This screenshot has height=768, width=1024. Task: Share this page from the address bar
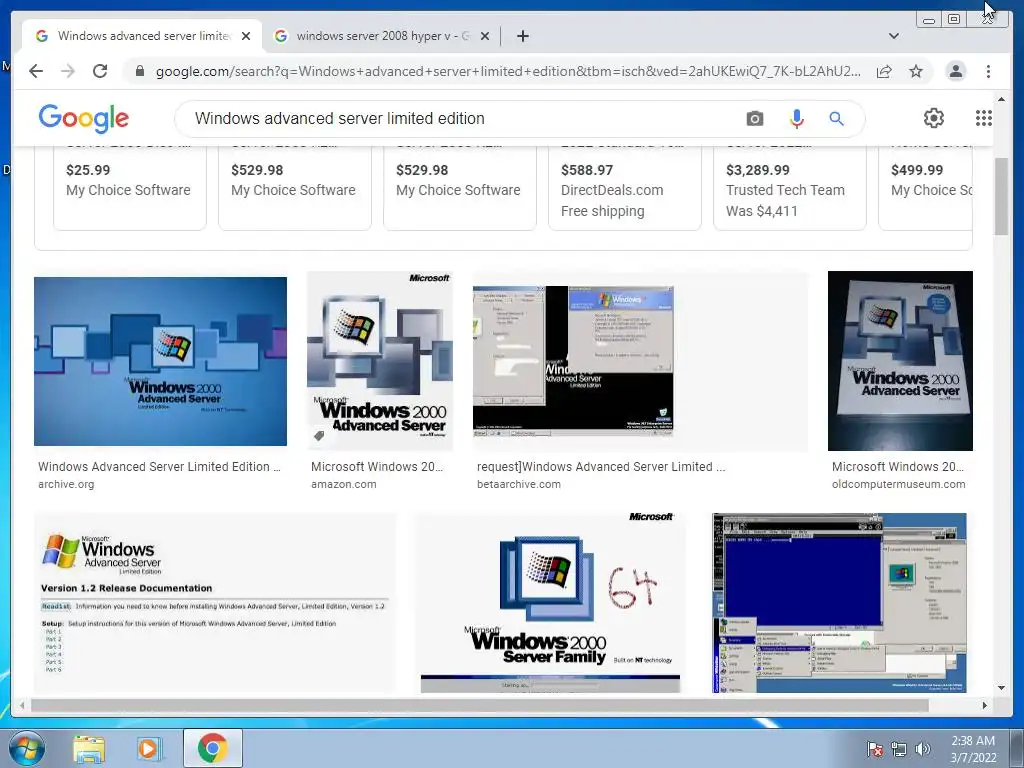point(884,71)
